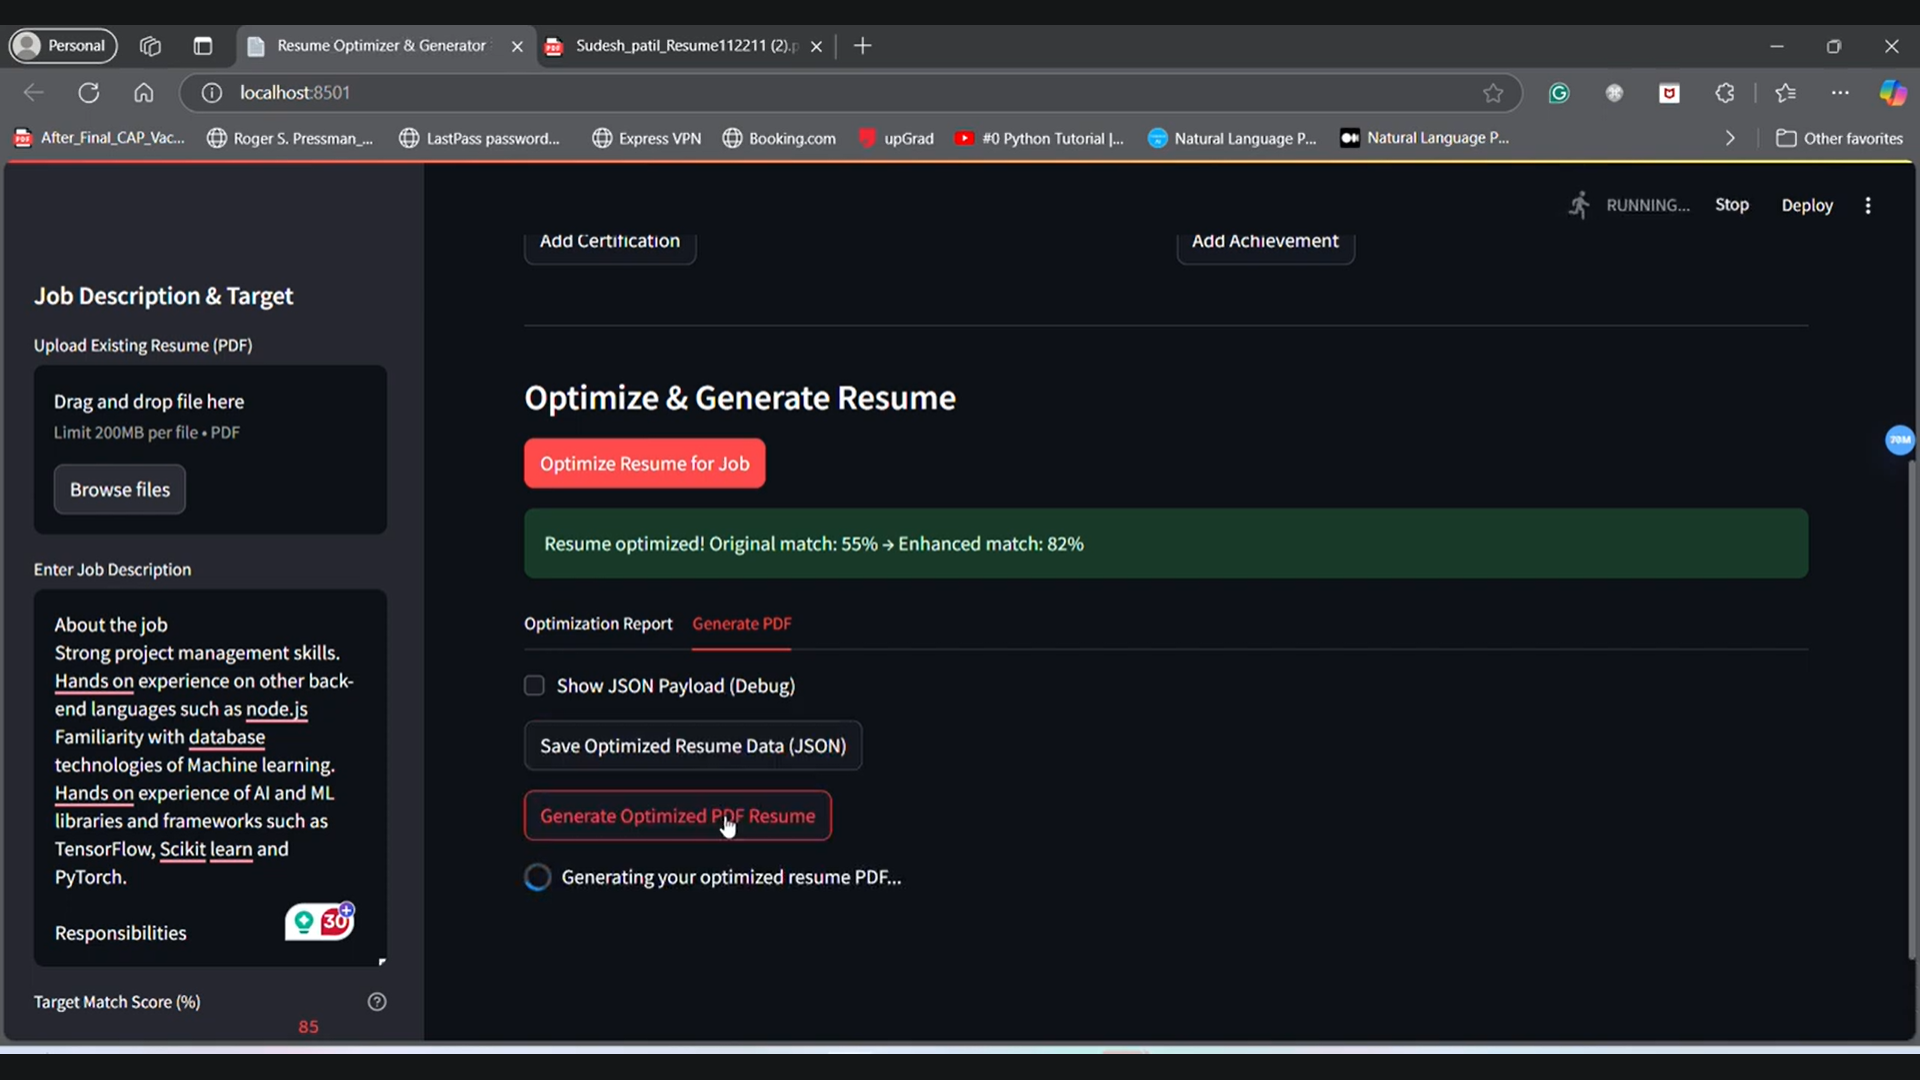This screenshot has height=1080, width=1920.
Task: Open the Personal profile menu
Action: point(62,46)
